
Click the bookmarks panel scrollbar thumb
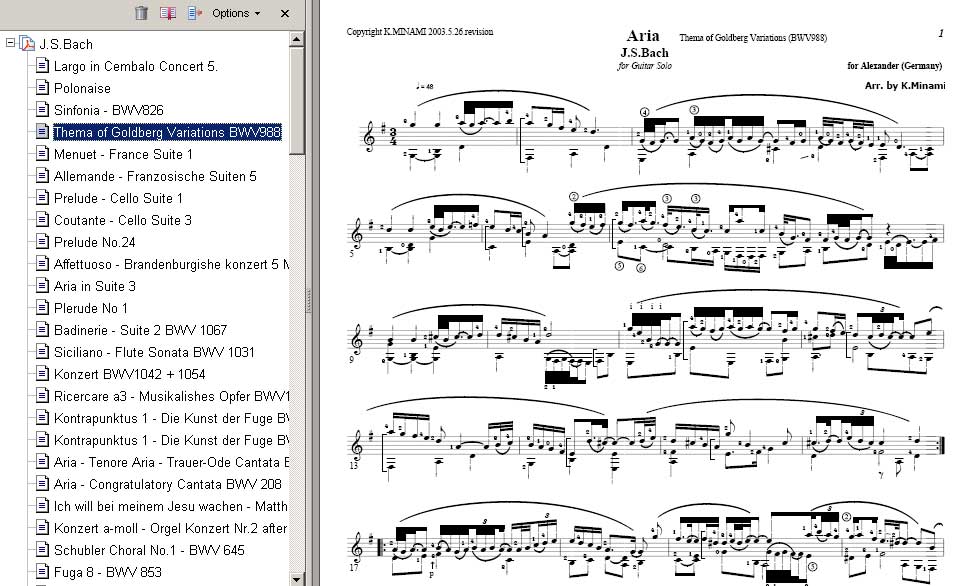296,101
